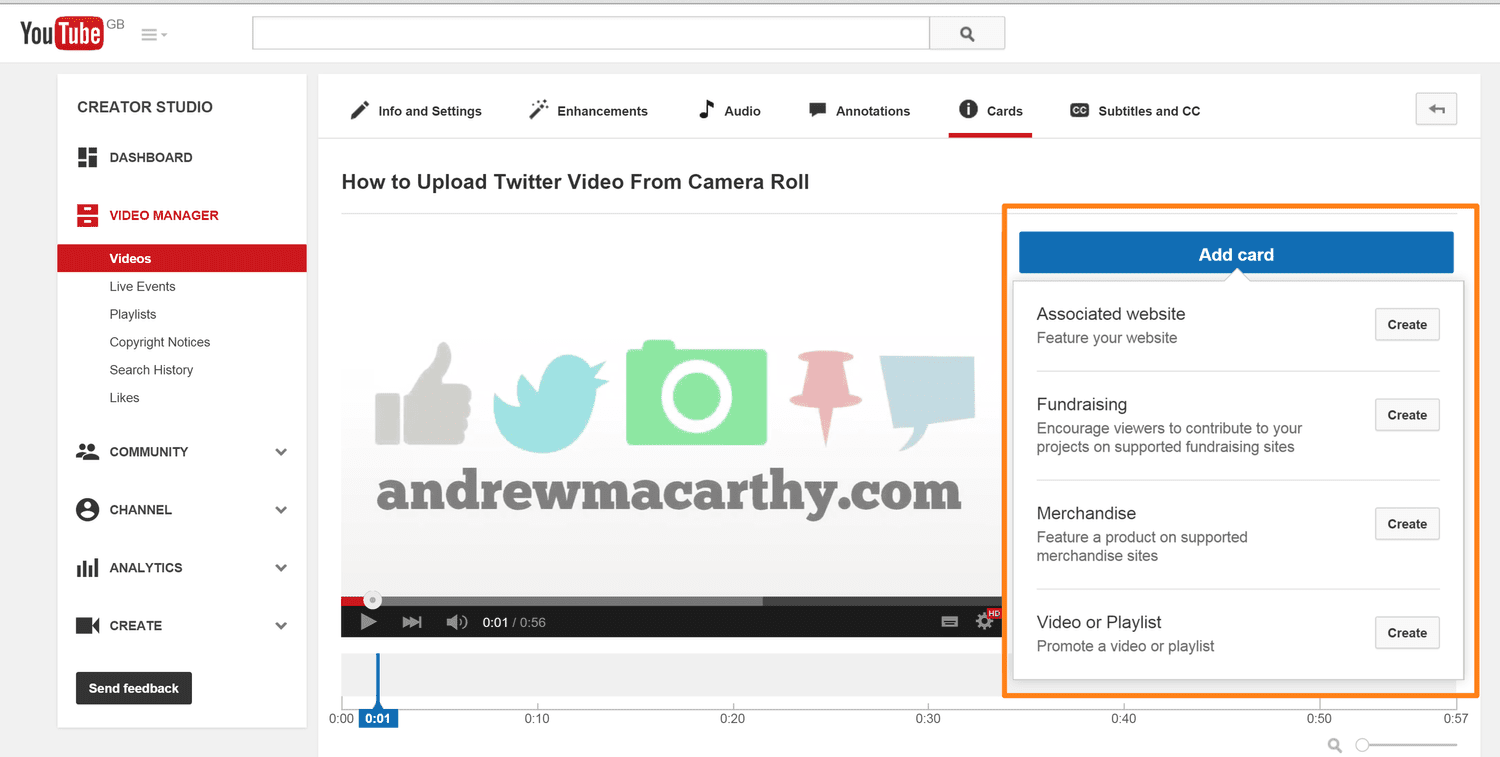This screenshot has height=757, width=1500.
Task: Click the search magnifier icon
Action: click(x=966, y=32)
